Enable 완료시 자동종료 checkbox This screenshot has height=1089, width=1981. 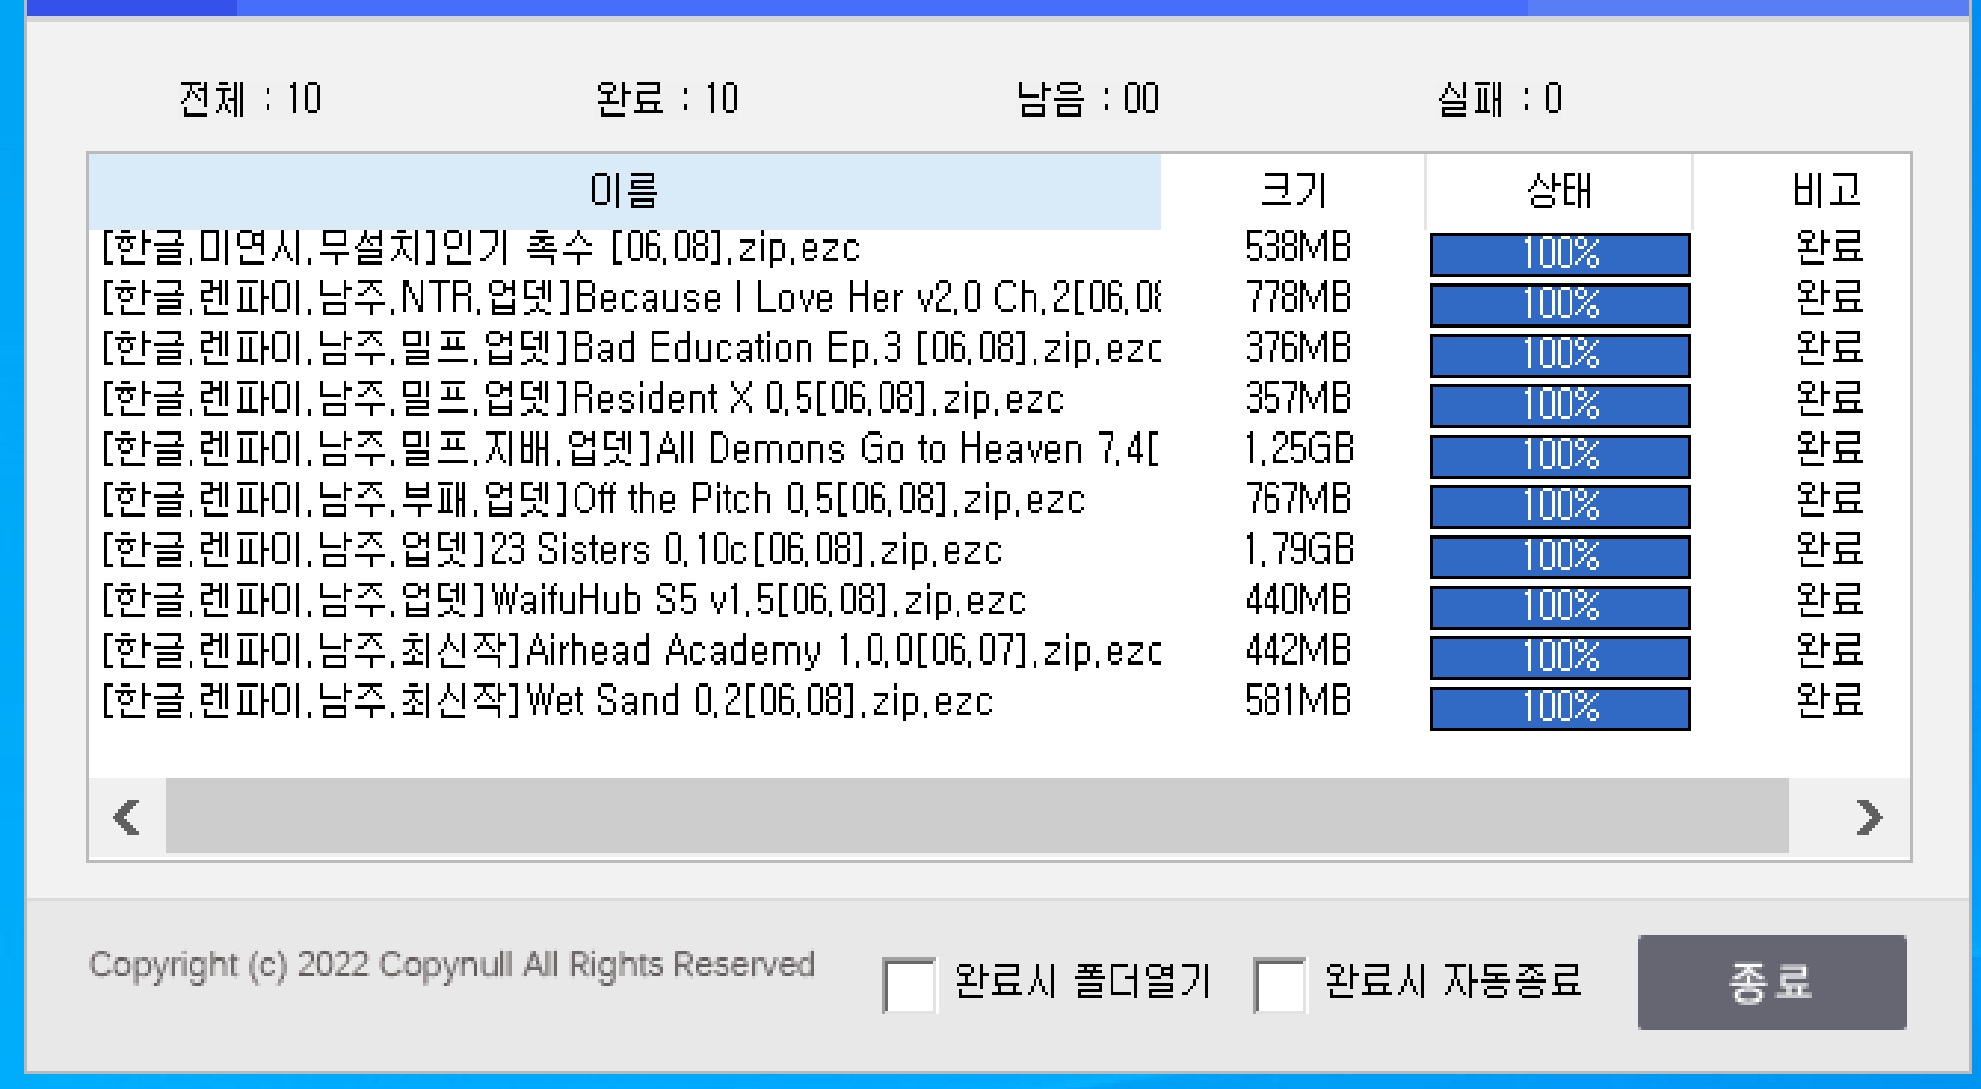pos(1279,985)
